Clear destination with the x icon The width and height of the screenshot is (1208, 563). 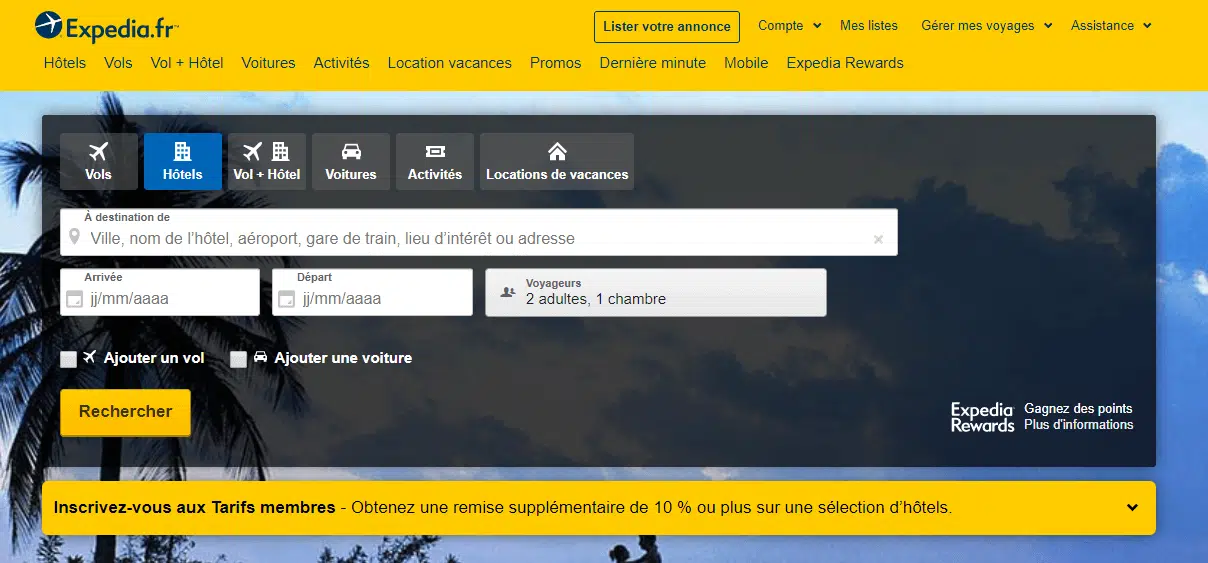pyautogui.click(x=878, y=239)
